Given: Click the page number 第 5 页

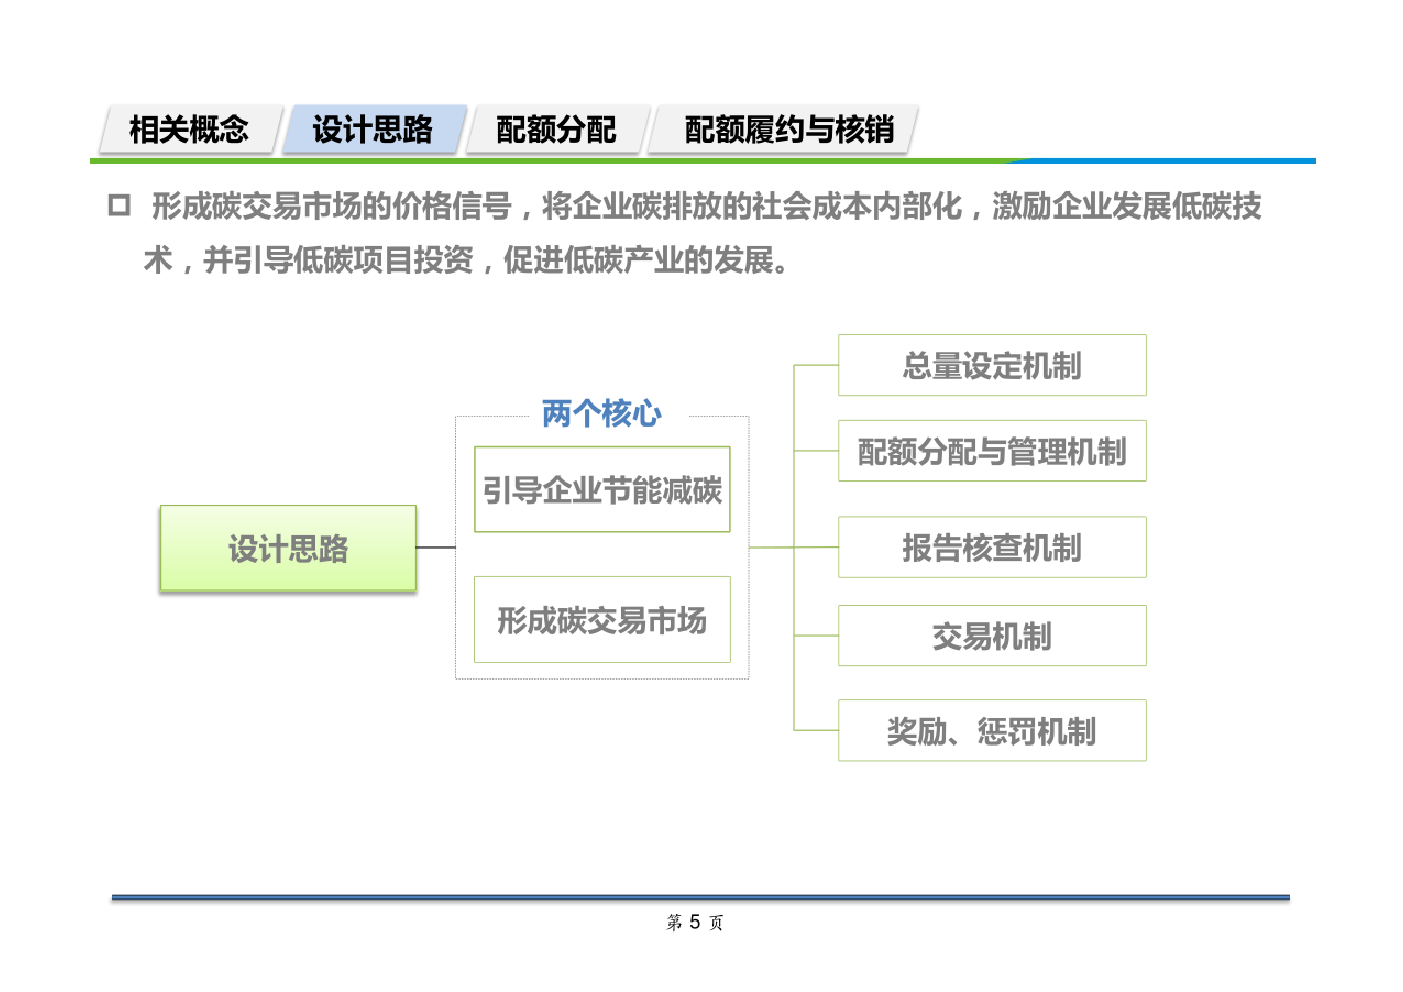Looking at the screenshot, I should coord(695,922).
